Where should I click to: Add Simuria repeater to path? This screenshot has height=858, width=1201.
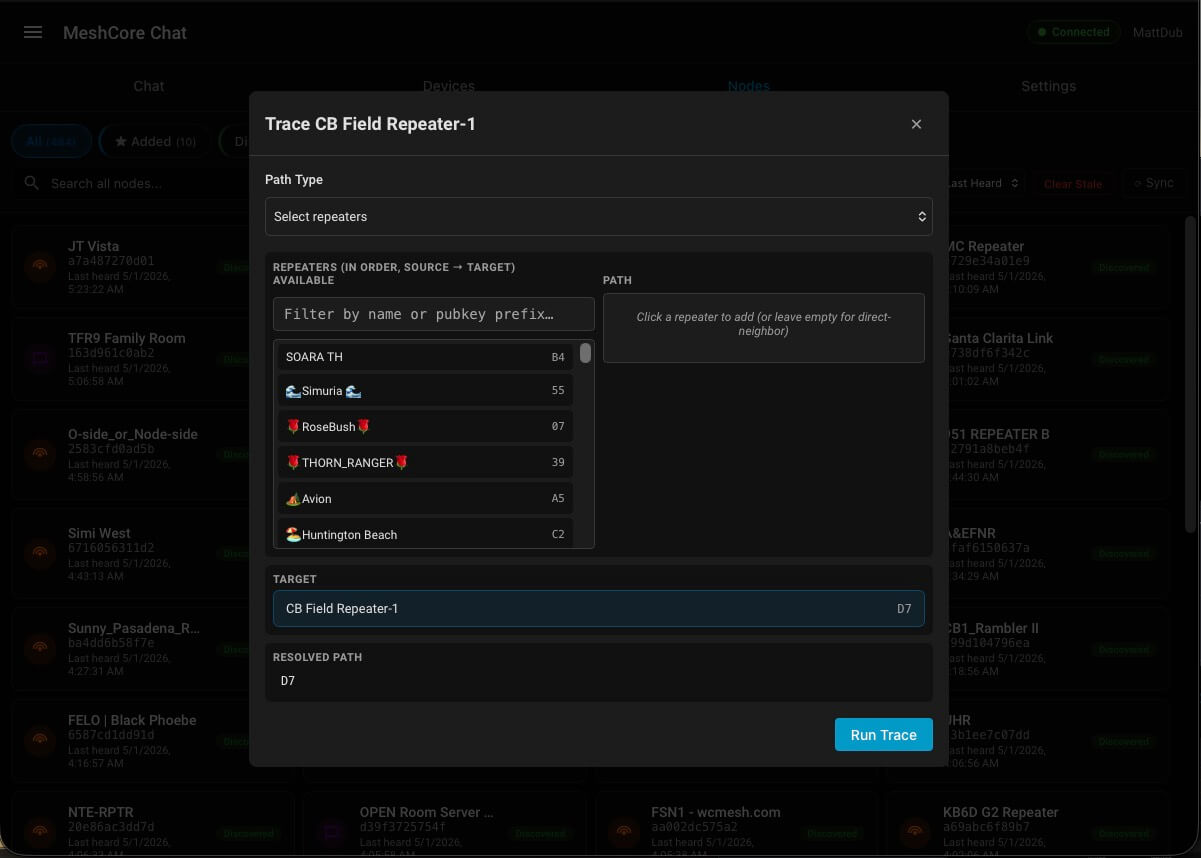coord(425,391)
